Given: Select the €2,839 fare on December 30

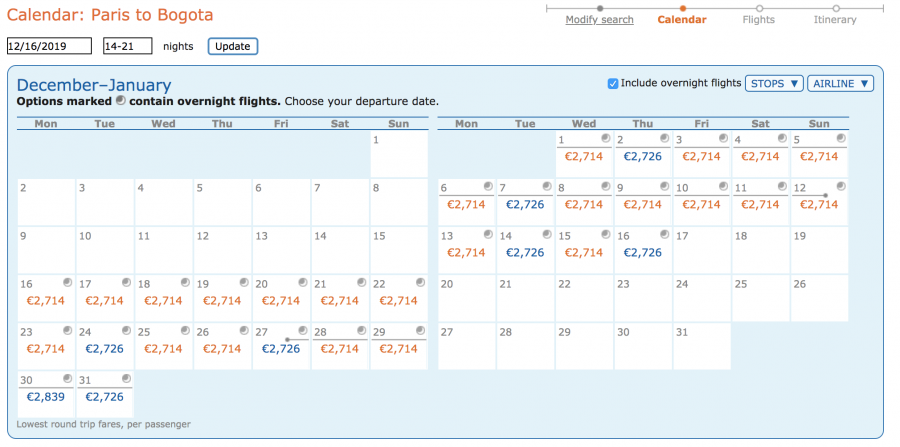Looking at the screenshot, I should 45,397.
